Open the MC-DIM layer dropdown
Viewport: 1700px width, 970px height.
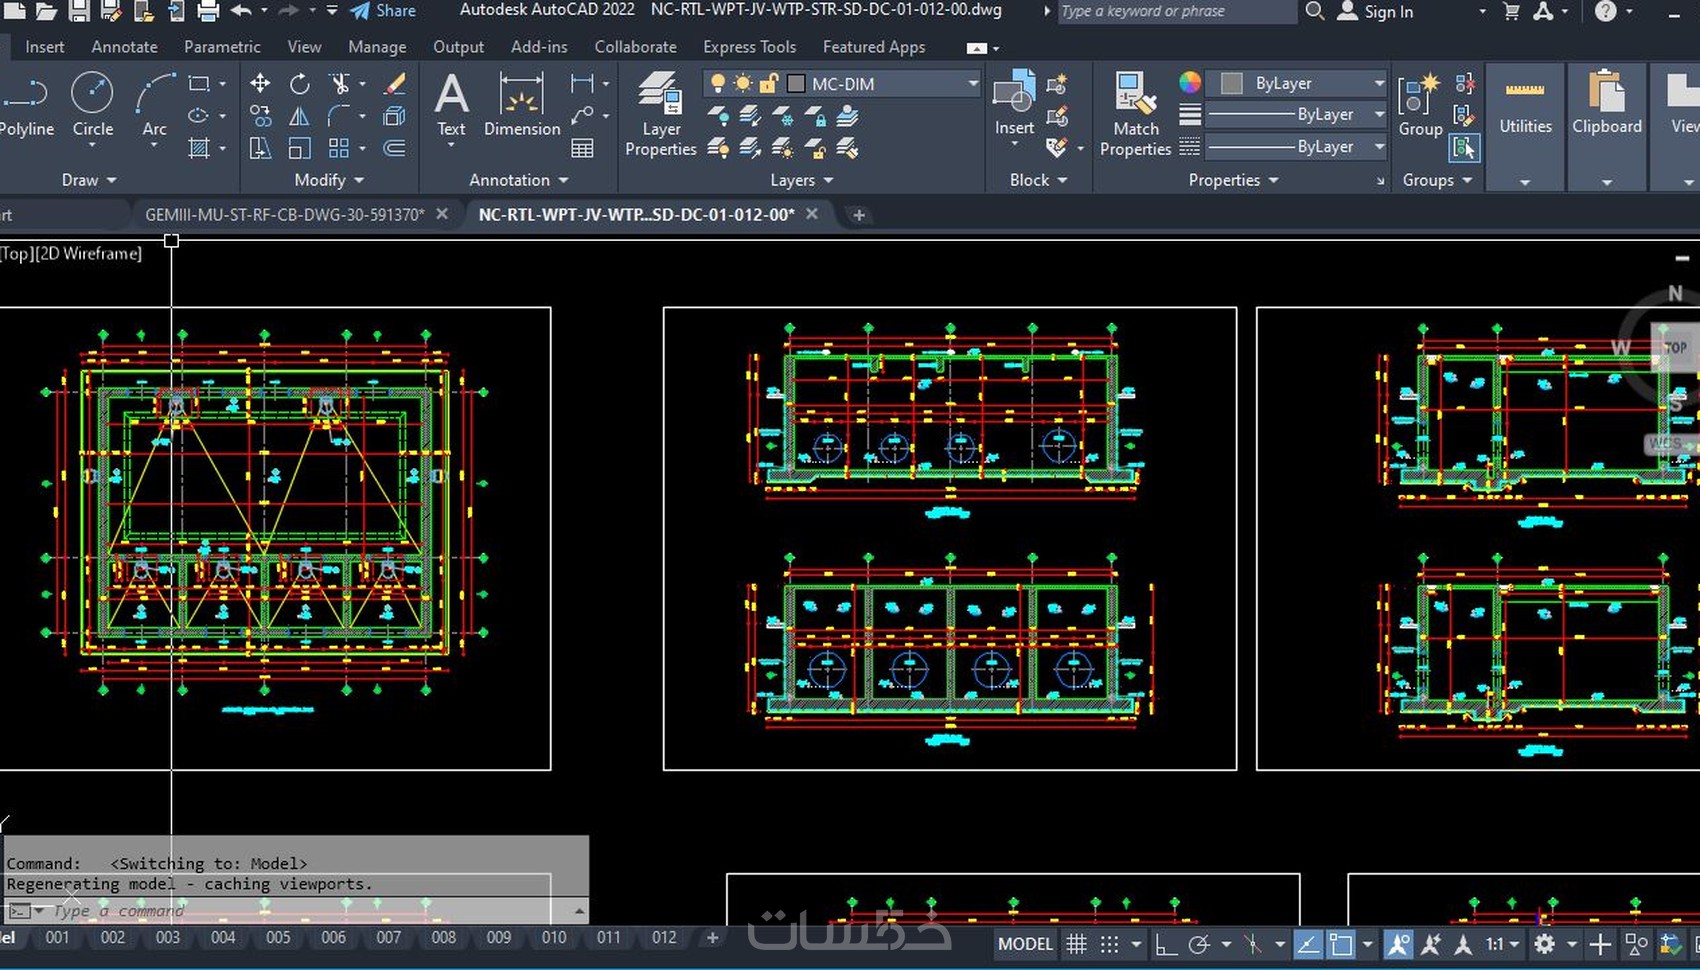coord(972,84)
